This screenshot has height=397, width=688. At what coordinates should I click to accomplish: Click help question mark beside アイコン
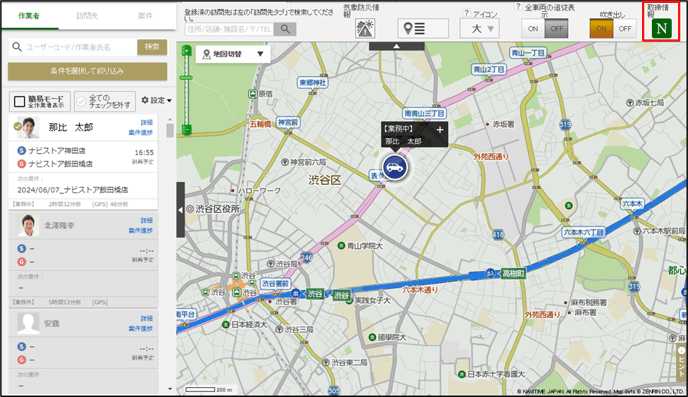coord(466,13)
